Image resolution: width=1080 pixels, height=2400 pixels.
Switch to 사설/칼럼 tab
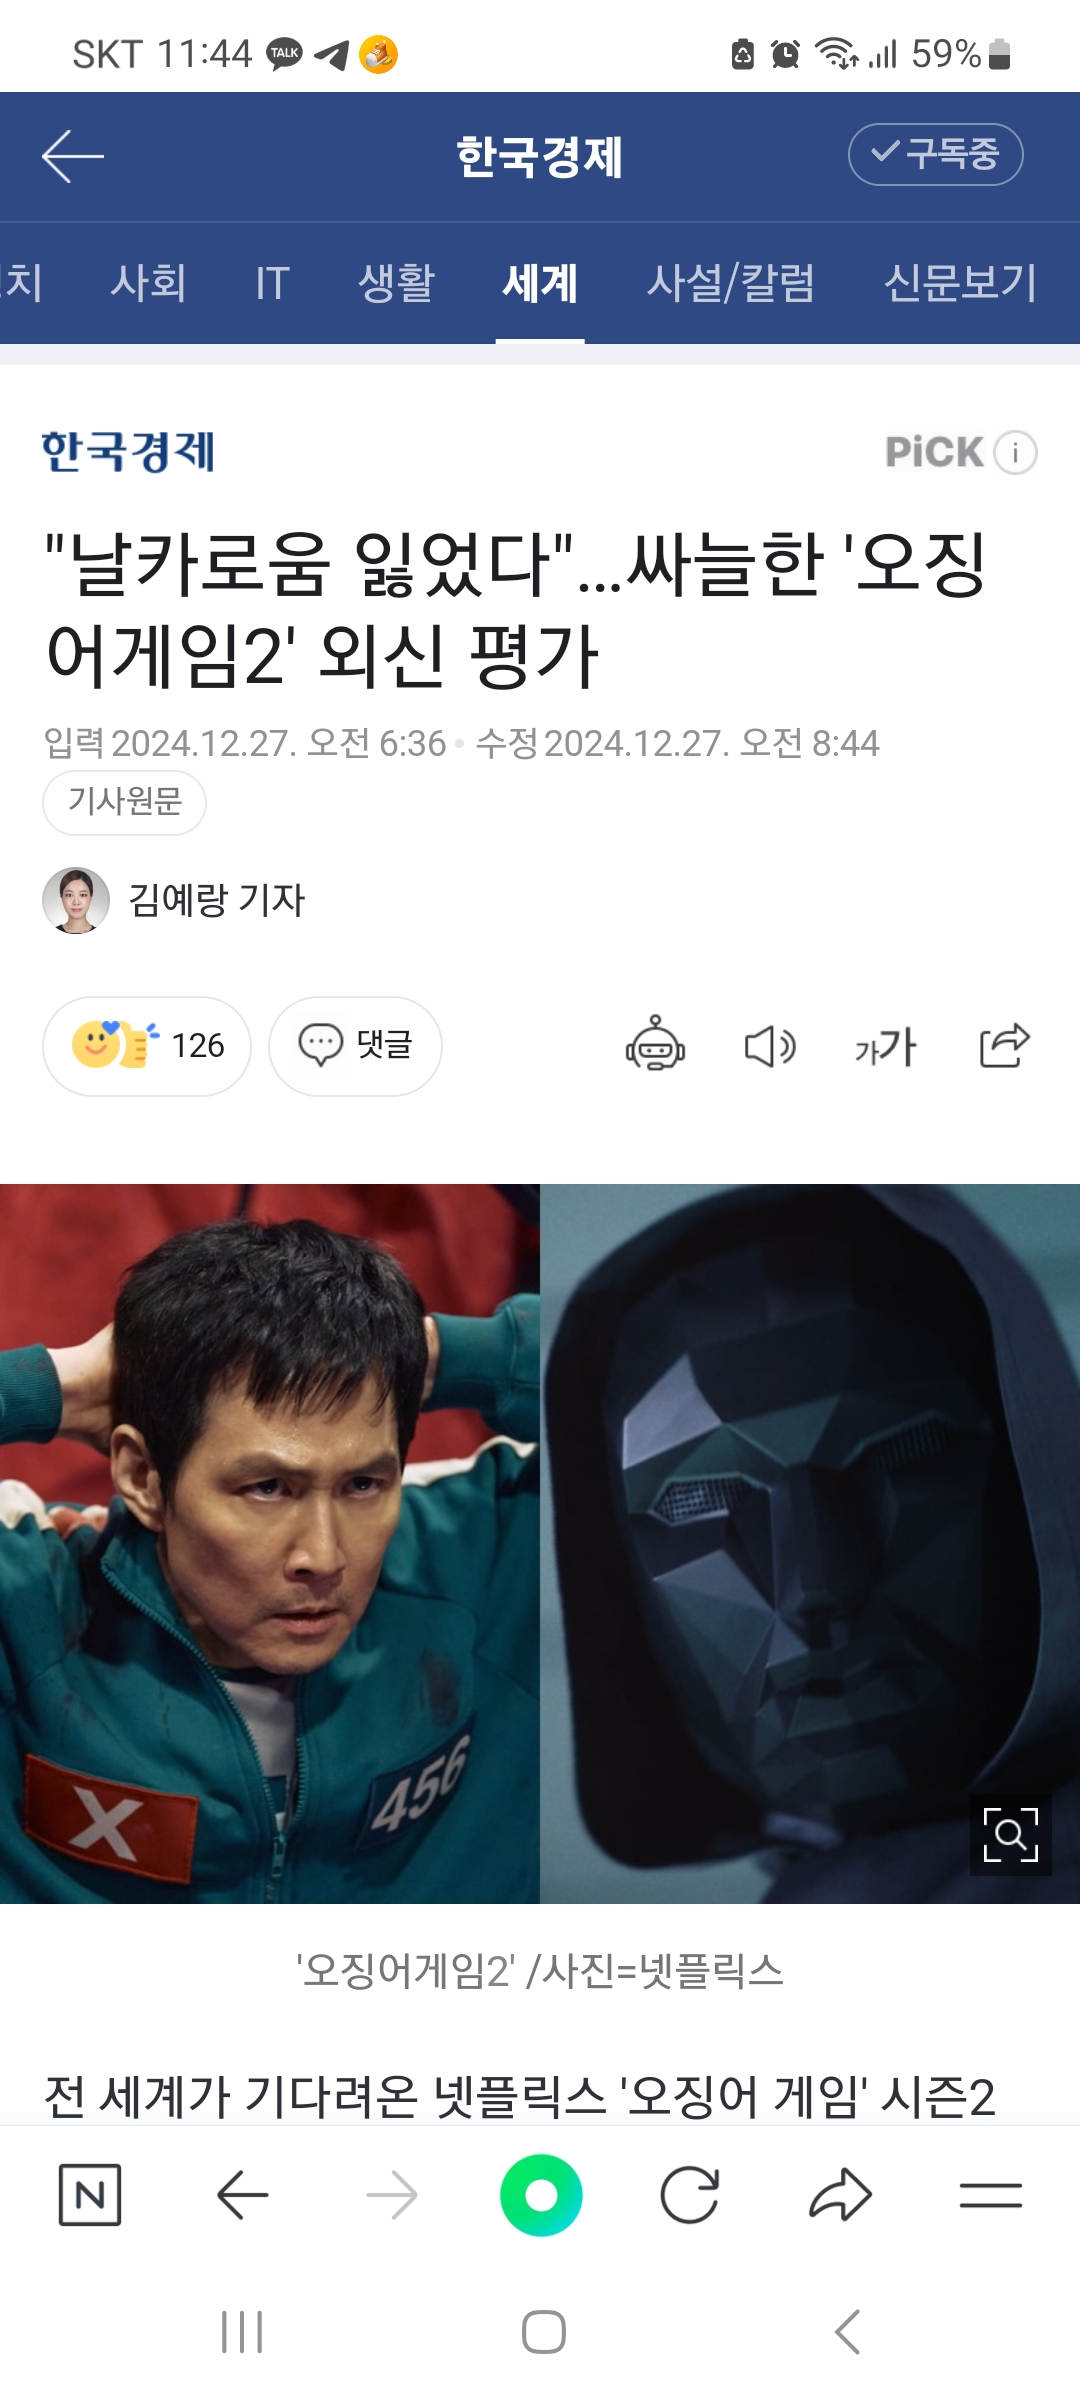(730, 283)
